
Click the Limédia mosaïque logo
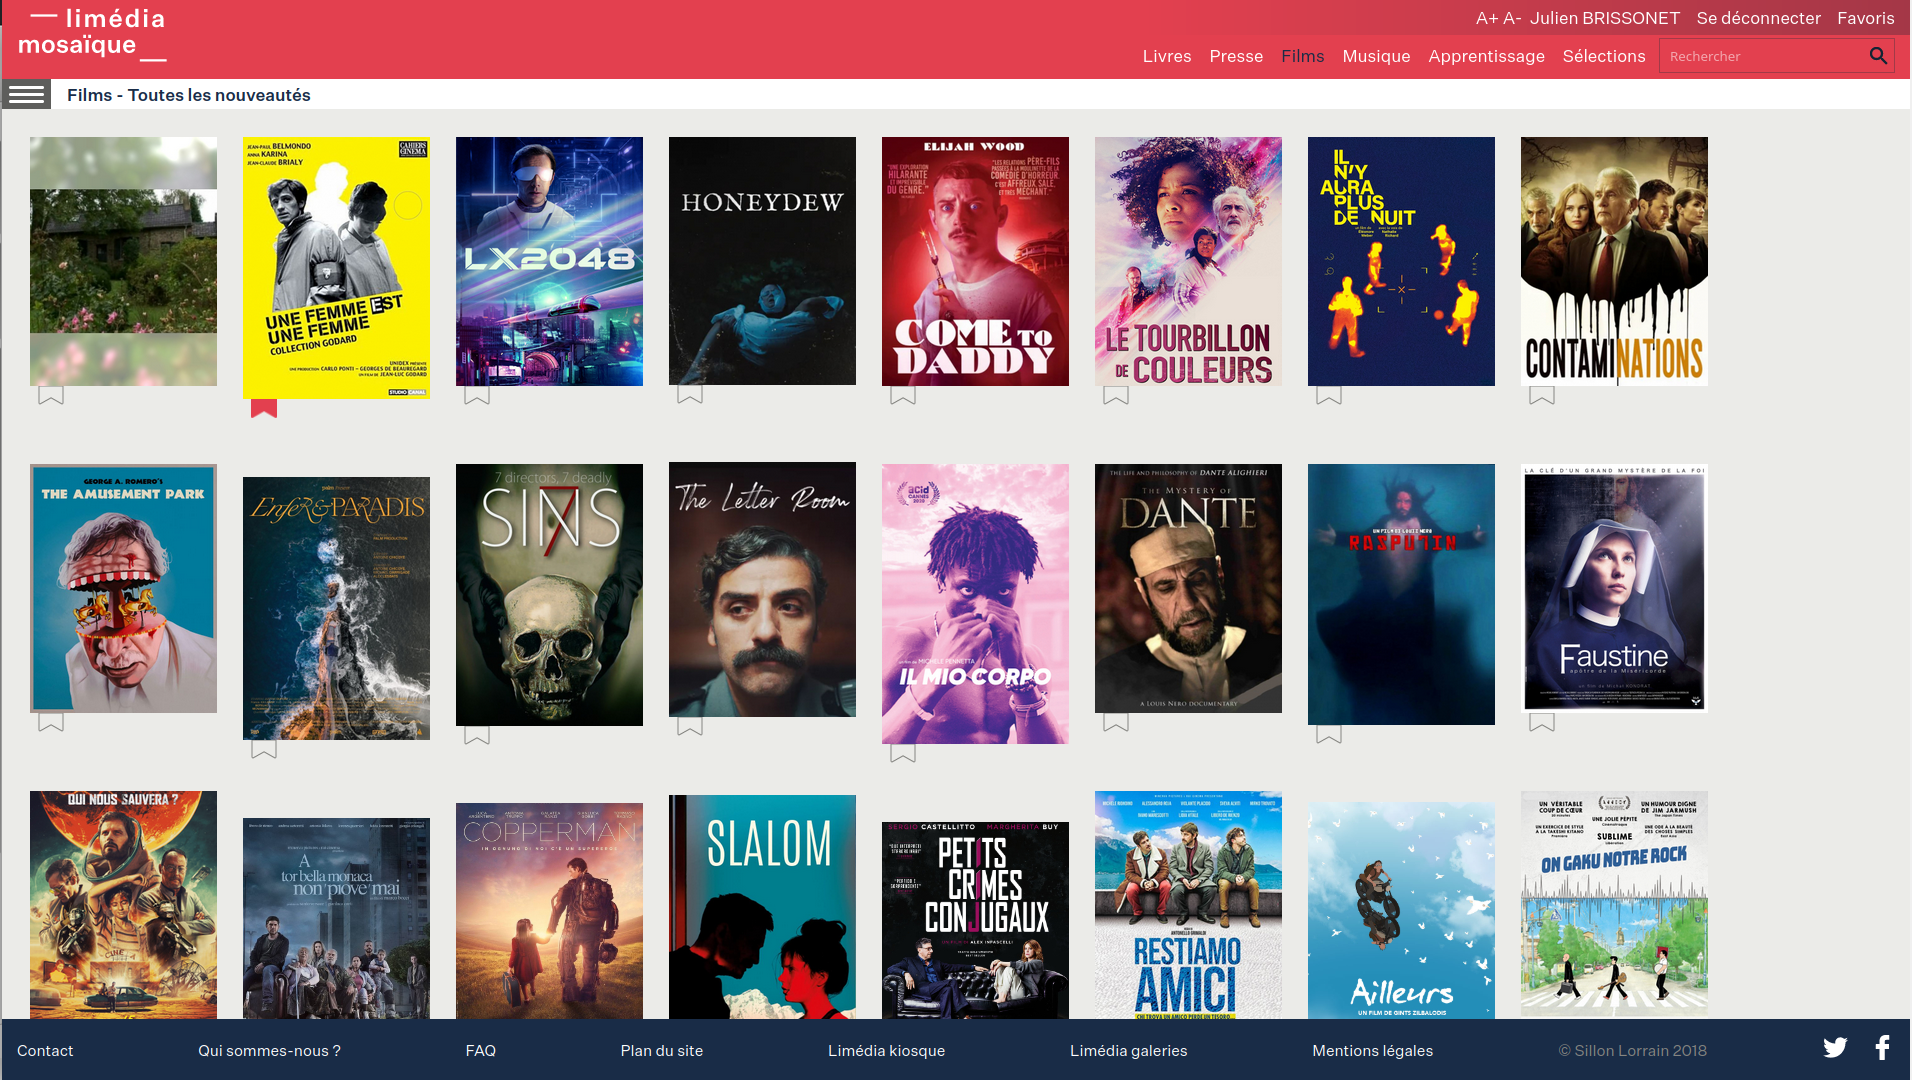click(92, 34)
